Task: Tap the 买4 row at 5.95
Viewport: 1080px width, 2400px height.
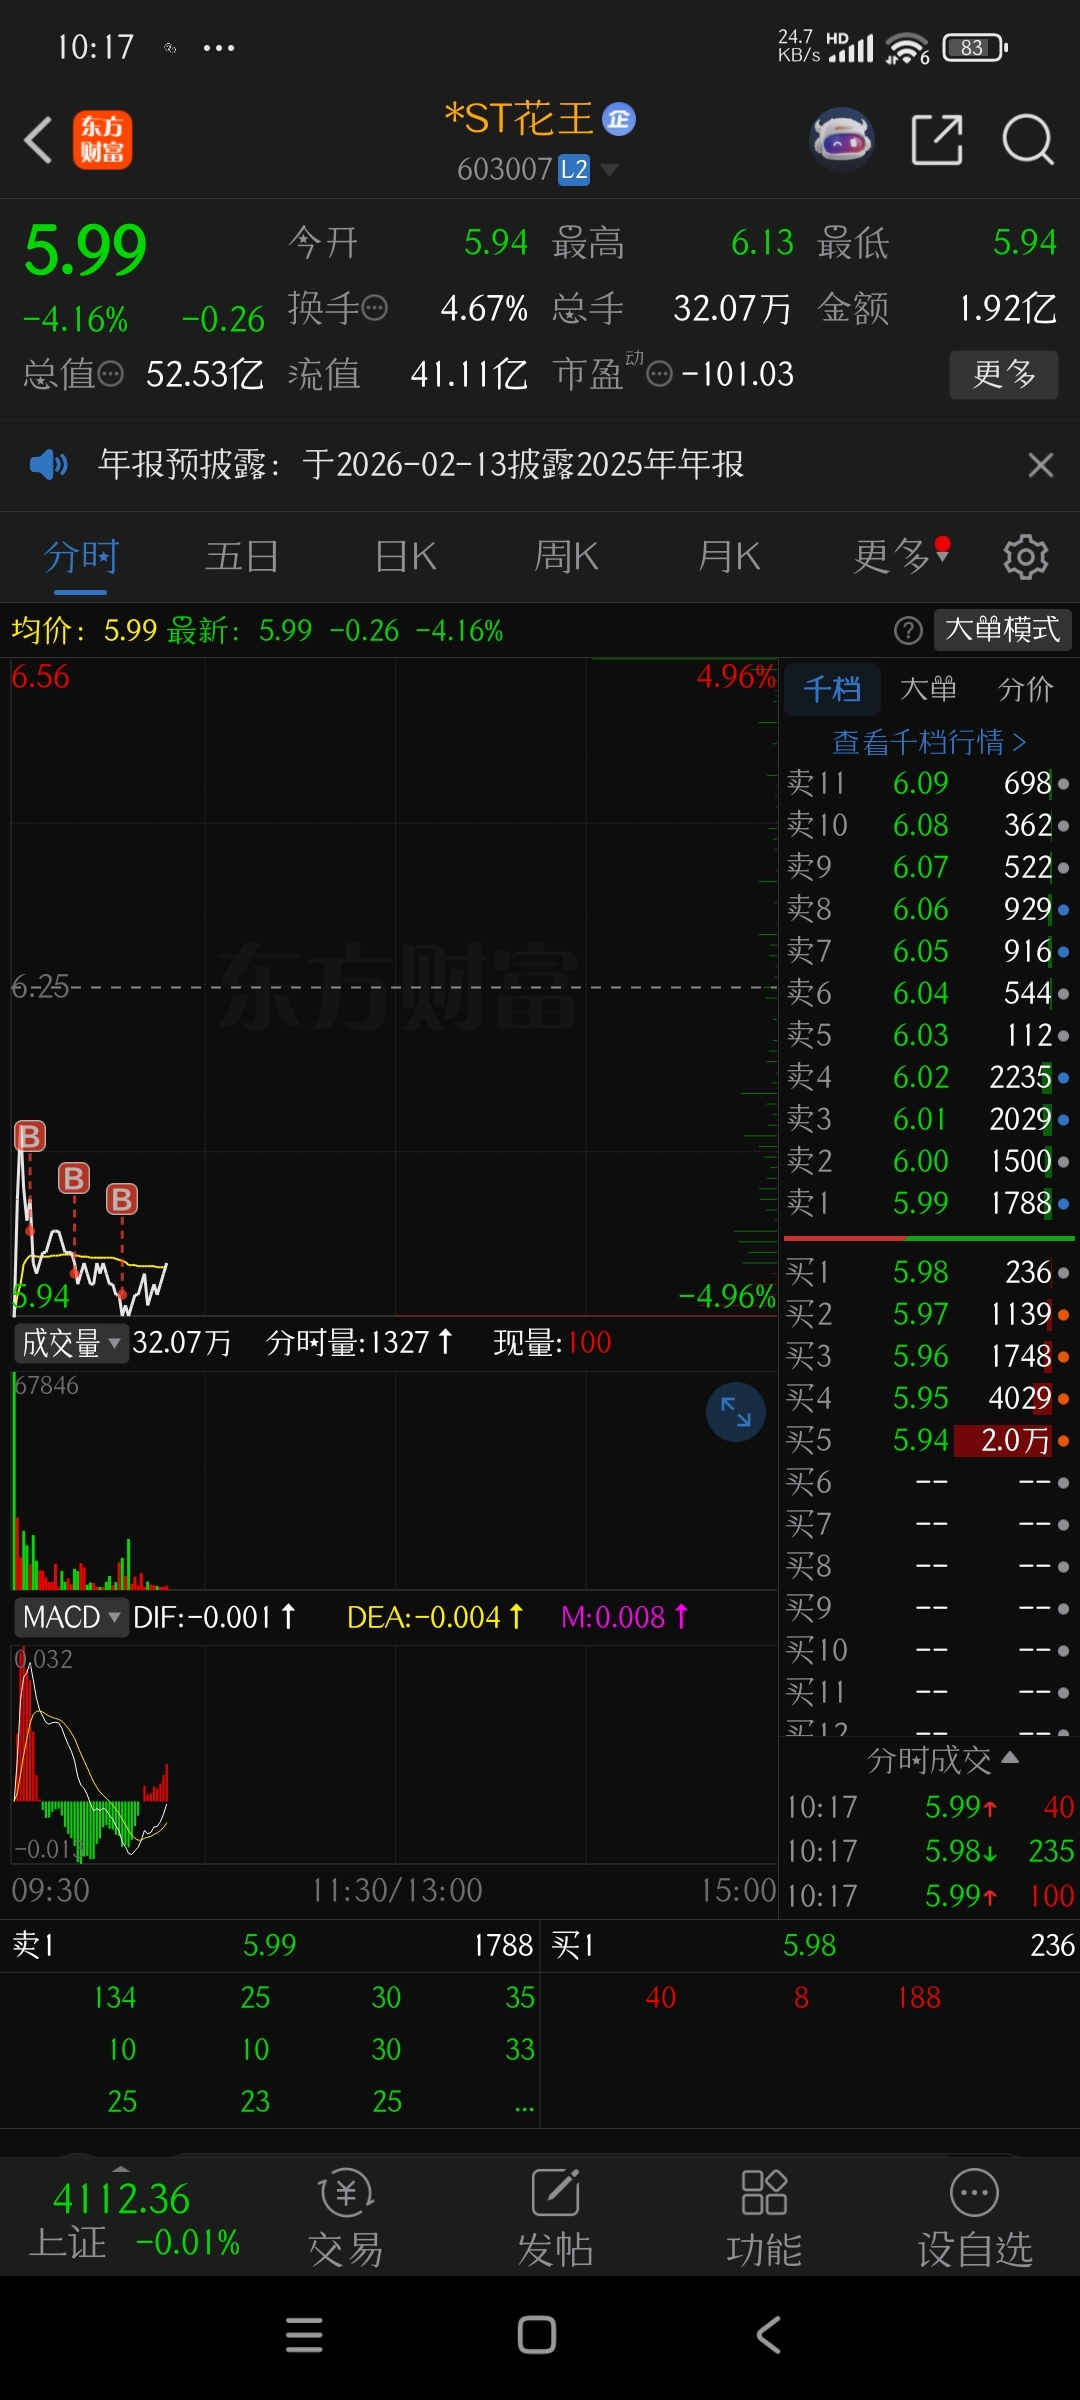Action: point(928,1397)
